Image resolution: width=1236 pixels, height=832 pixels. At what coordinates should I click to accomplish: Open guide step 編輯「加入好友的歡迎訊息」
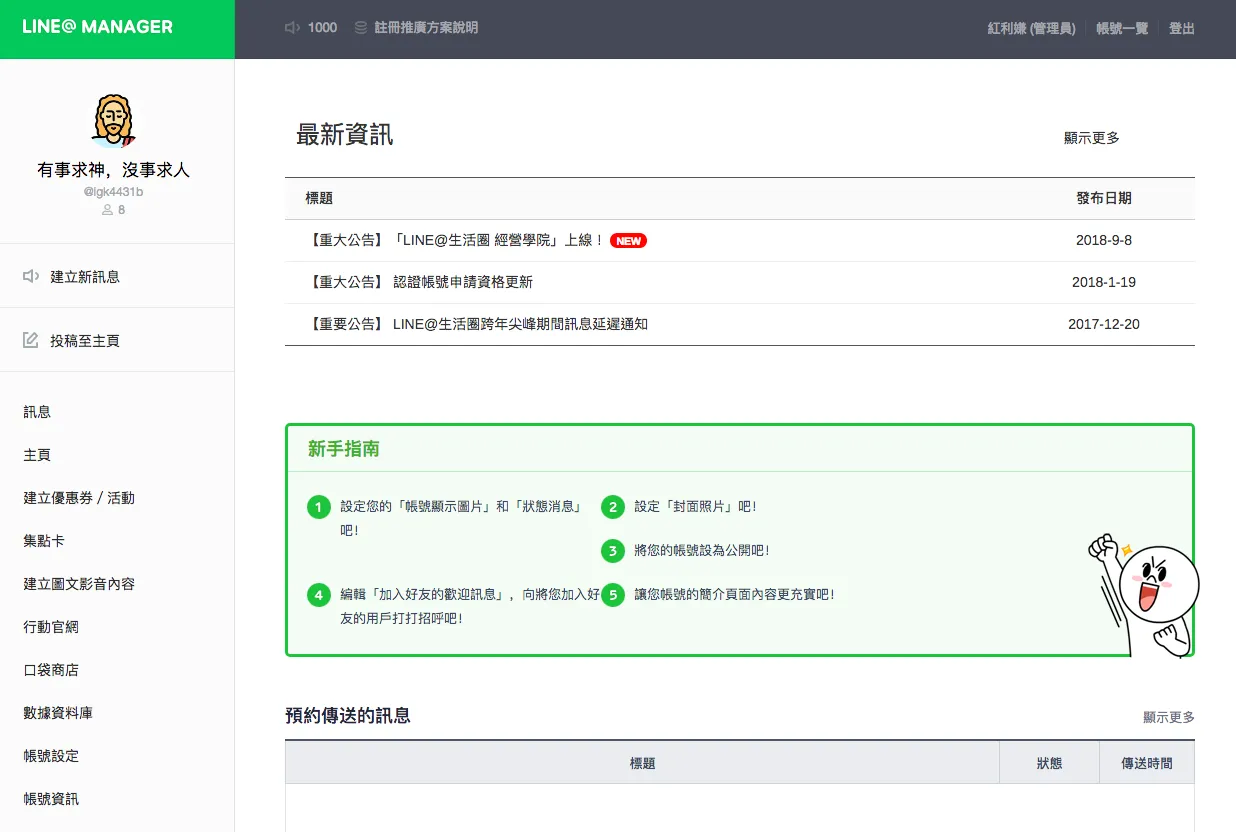click(x=470, y=606)
